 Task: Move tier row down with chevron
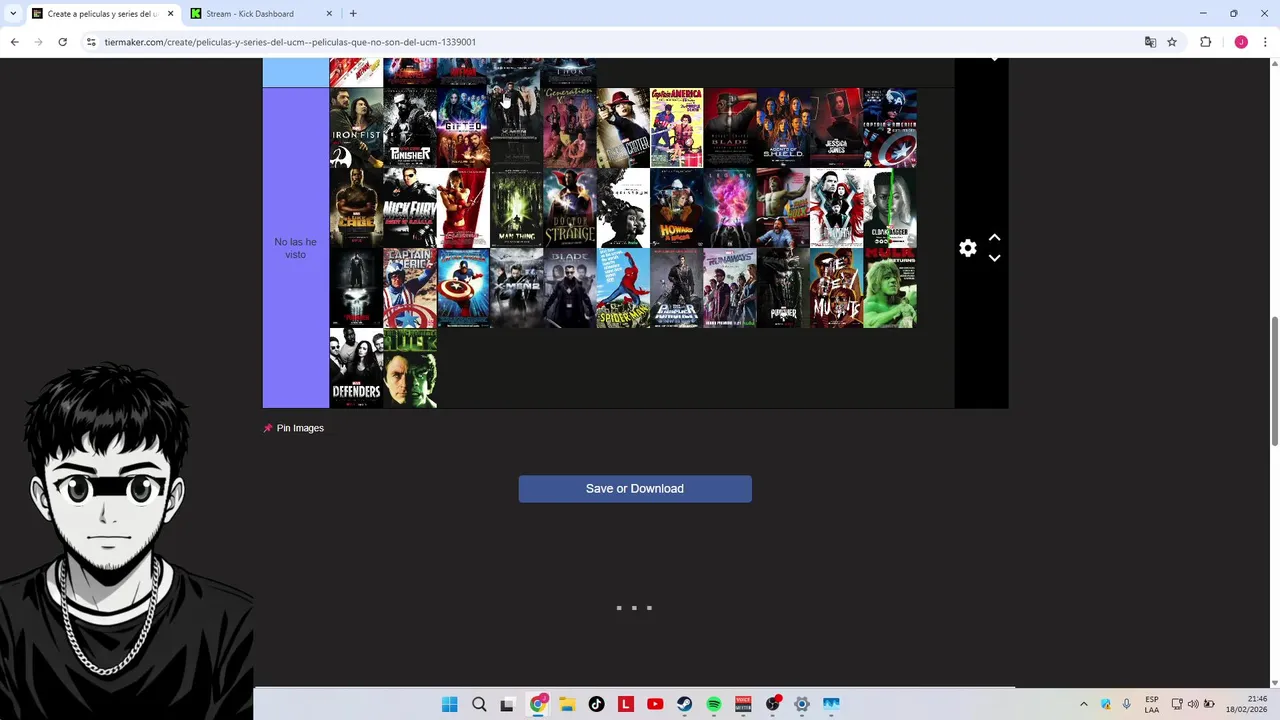tap(994, 258)
